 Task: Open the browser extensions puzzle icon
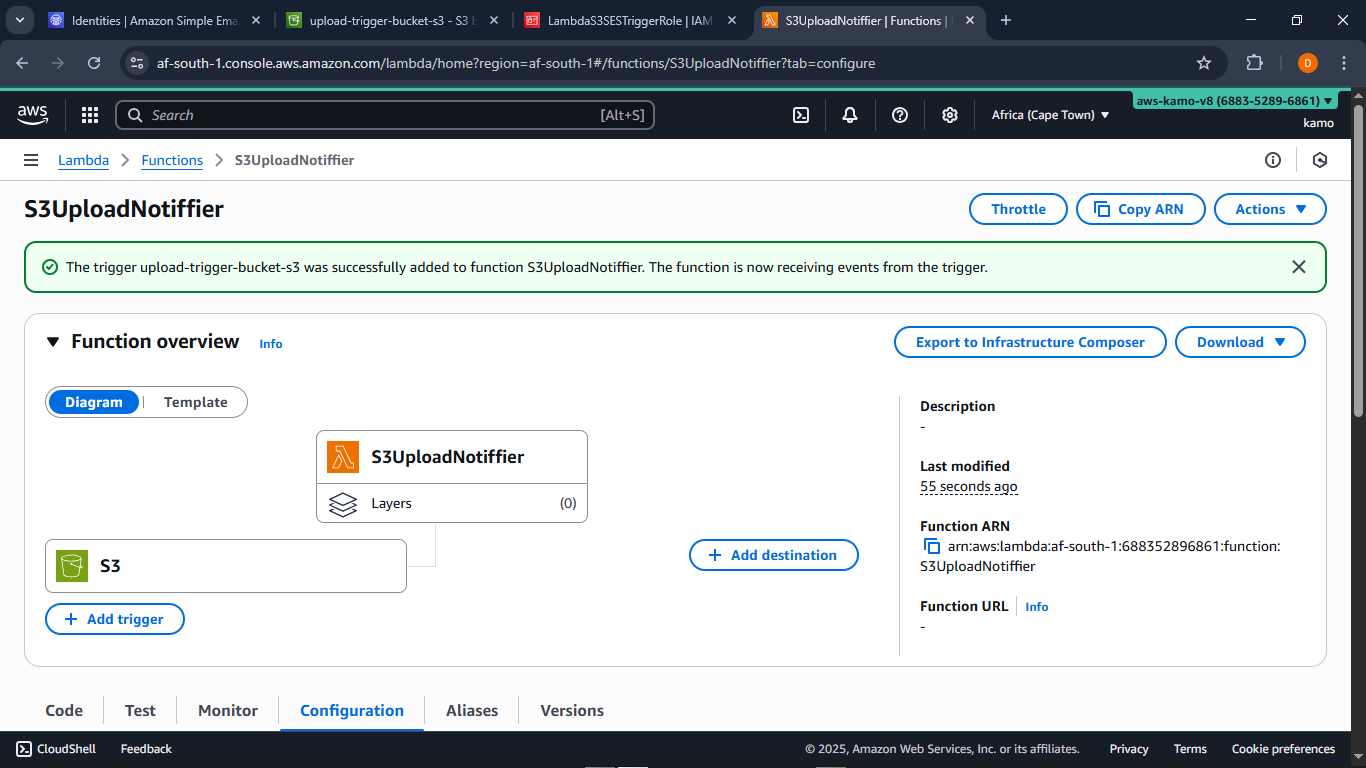click(x=1254, y=62)
